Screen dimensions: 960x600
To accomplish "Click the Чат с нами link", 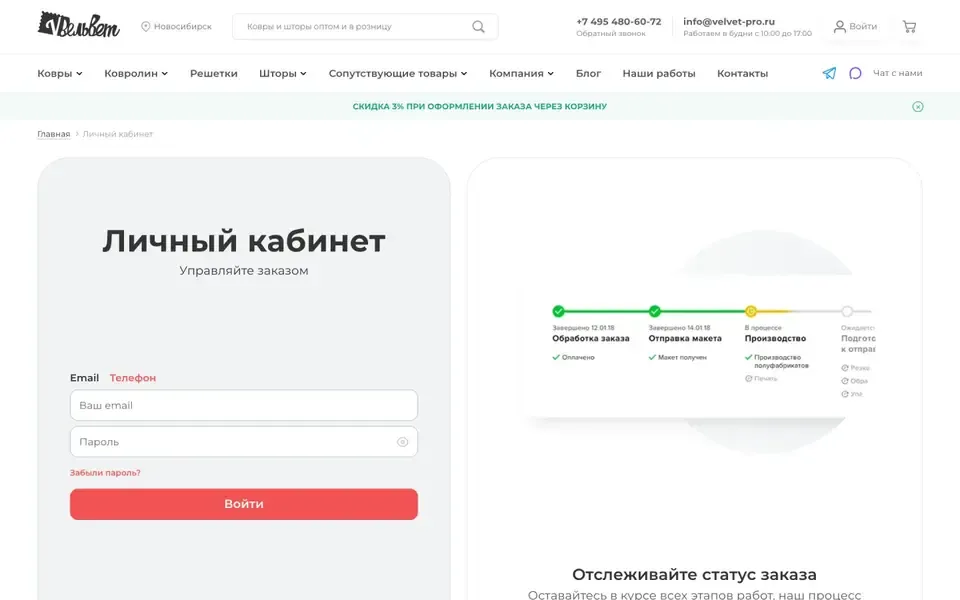I will pos(898,73).
